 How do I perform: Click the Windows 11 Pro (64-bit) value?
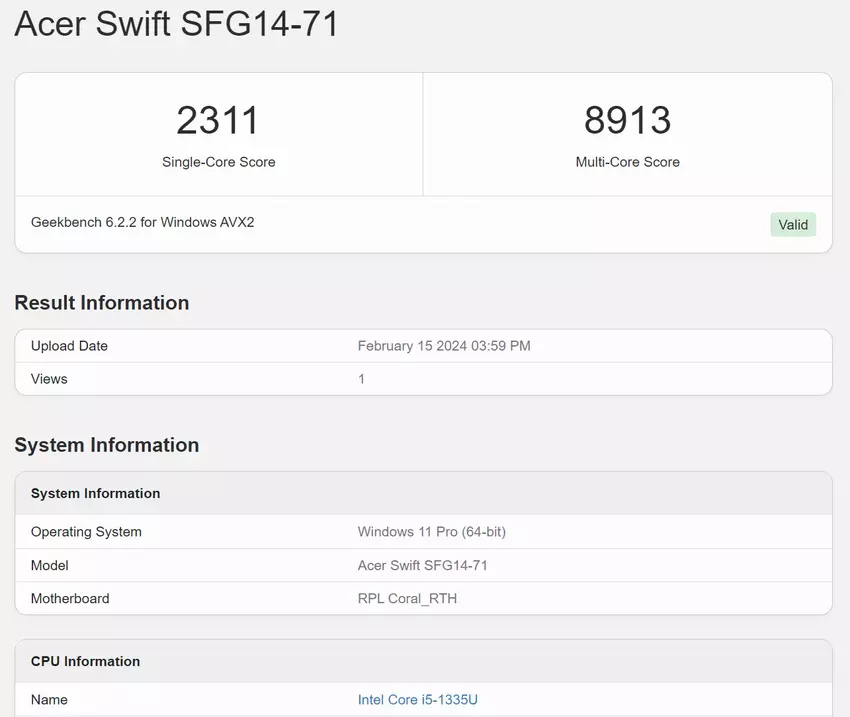pyautogui.click(x=431, y=532)
